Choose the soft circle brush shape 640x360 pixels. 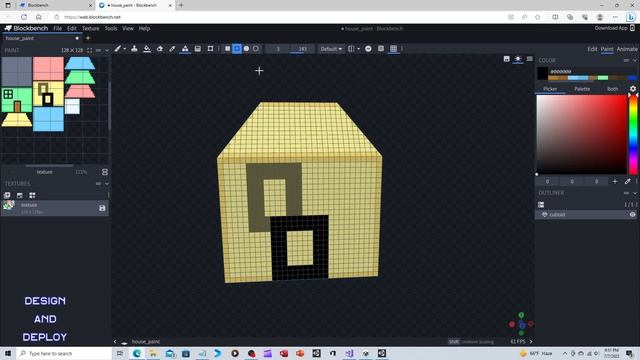pyautogui.click(x=256, y=49)
